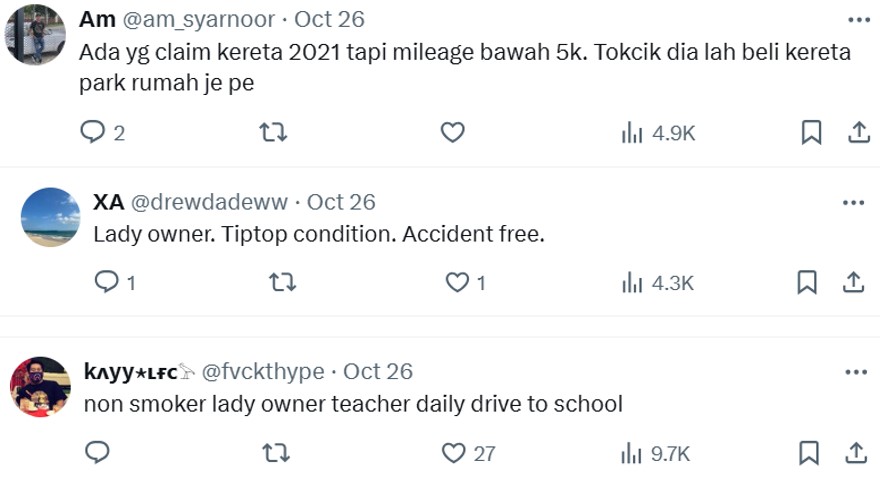Open XA's beach profile picture
Image resolution: width=880 pixels, height=483 pixels.
(x=51, y=217)
